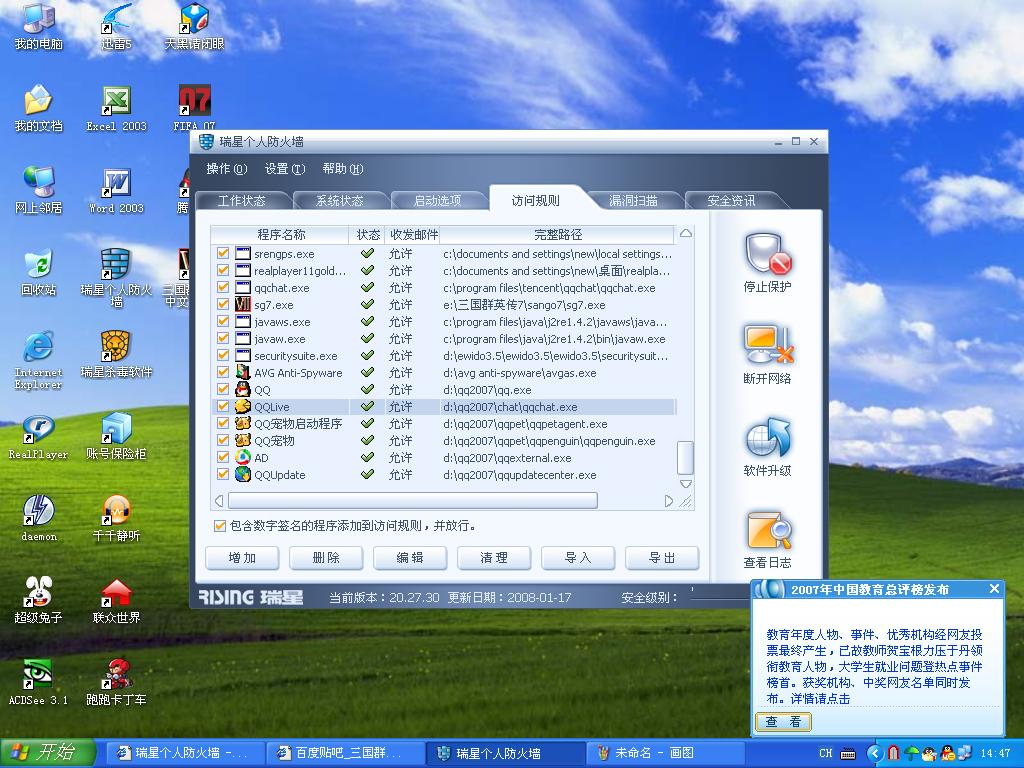Uncheck the javaws.exe rule checkbox
This screenshot has width=1024, height=768.
coord(223,321)
